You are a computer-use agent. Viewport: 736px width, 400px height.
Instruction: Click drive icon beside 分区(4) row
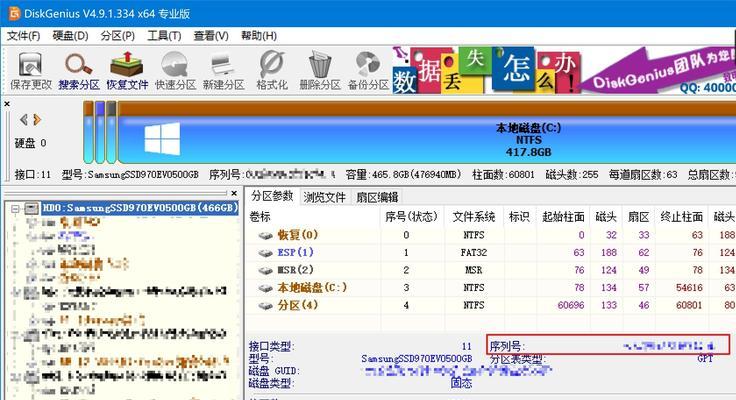(x=266, y=306)
